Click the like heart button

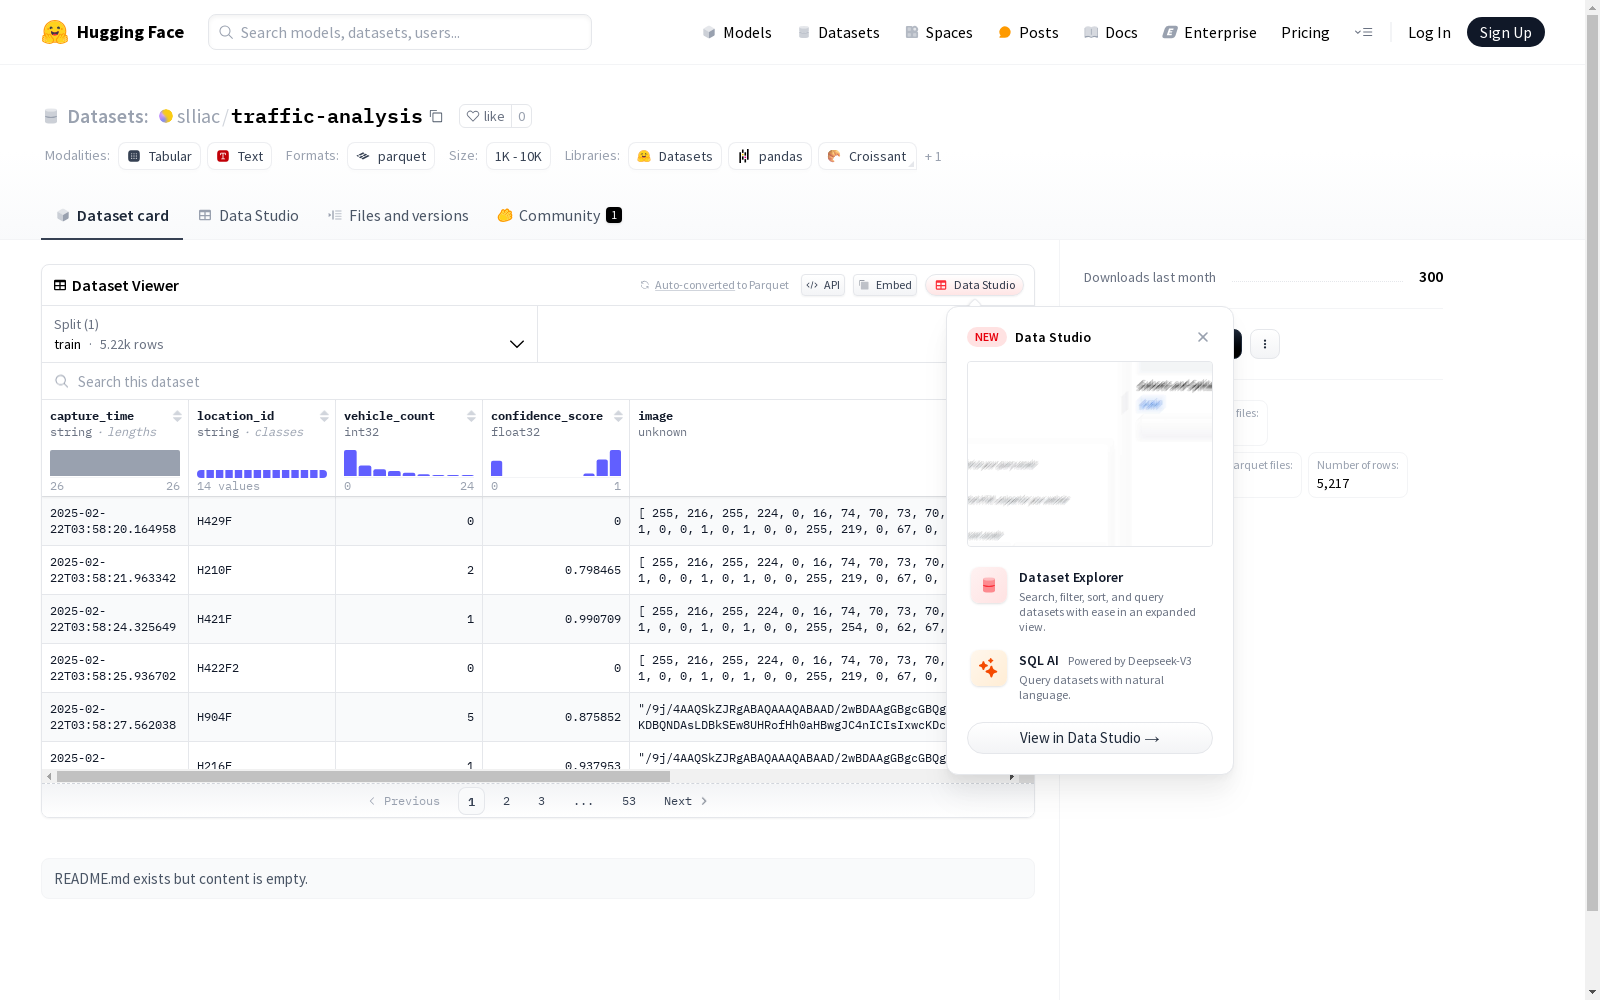pyautogui.click(x=485, y=116)
